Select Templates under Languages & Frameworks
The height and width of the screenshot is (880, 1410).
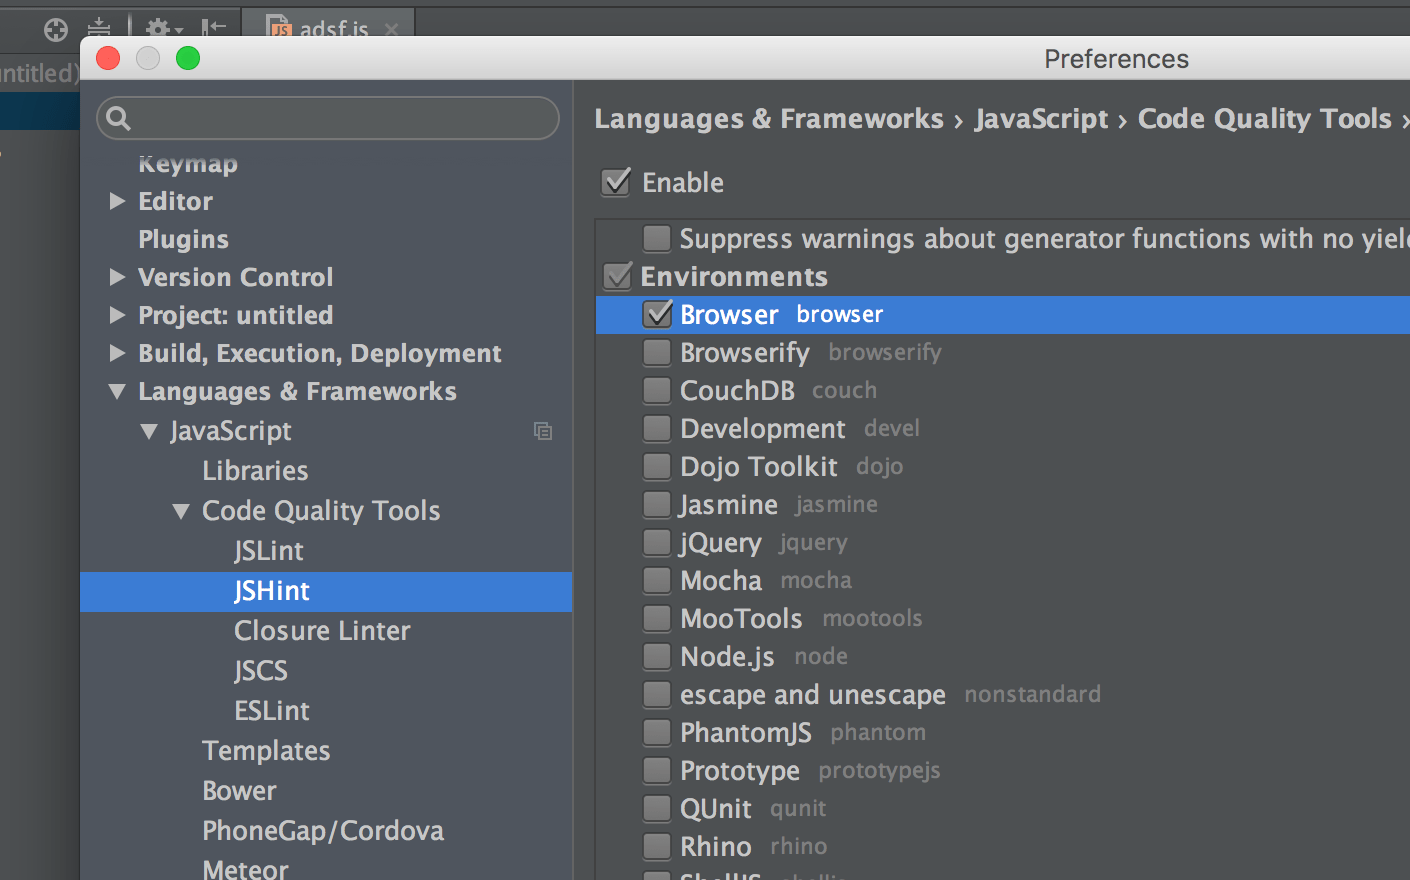click(x=266, y=751)
